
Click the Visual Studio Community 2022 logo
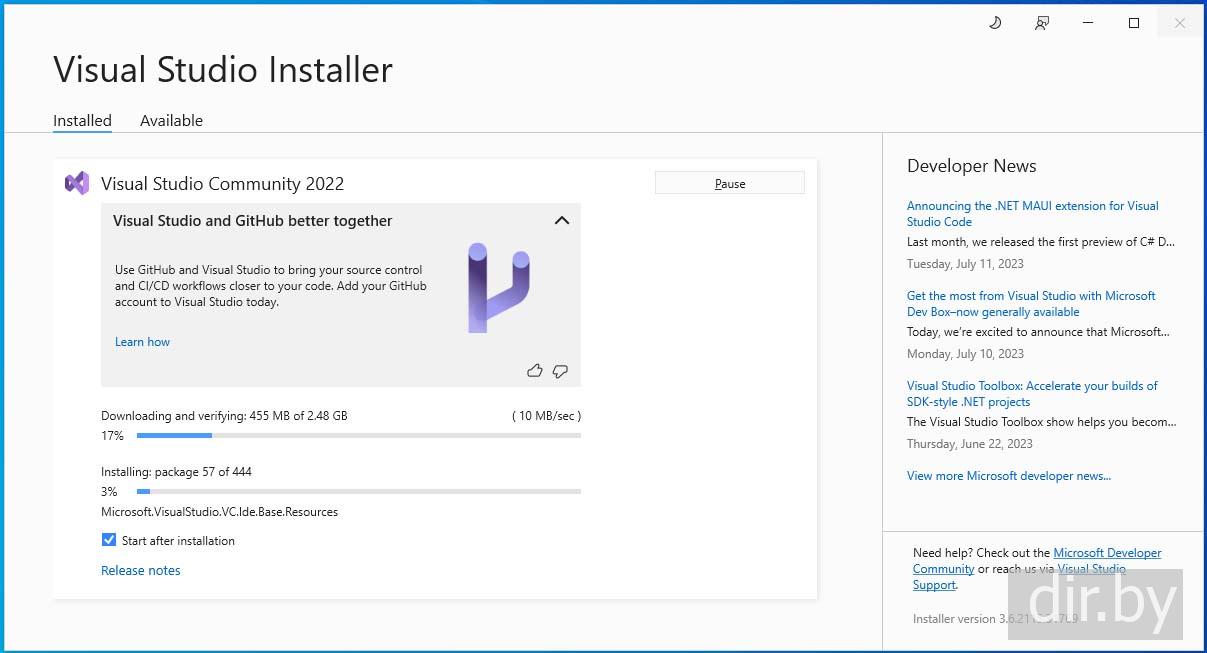click(x=77, y=183)
